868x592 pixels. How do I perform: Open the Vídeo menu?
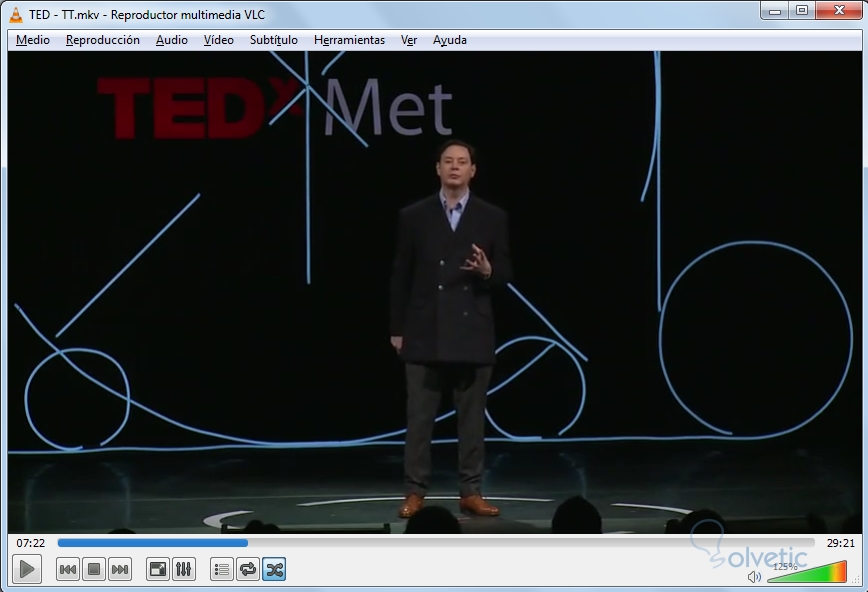point(219,40)
